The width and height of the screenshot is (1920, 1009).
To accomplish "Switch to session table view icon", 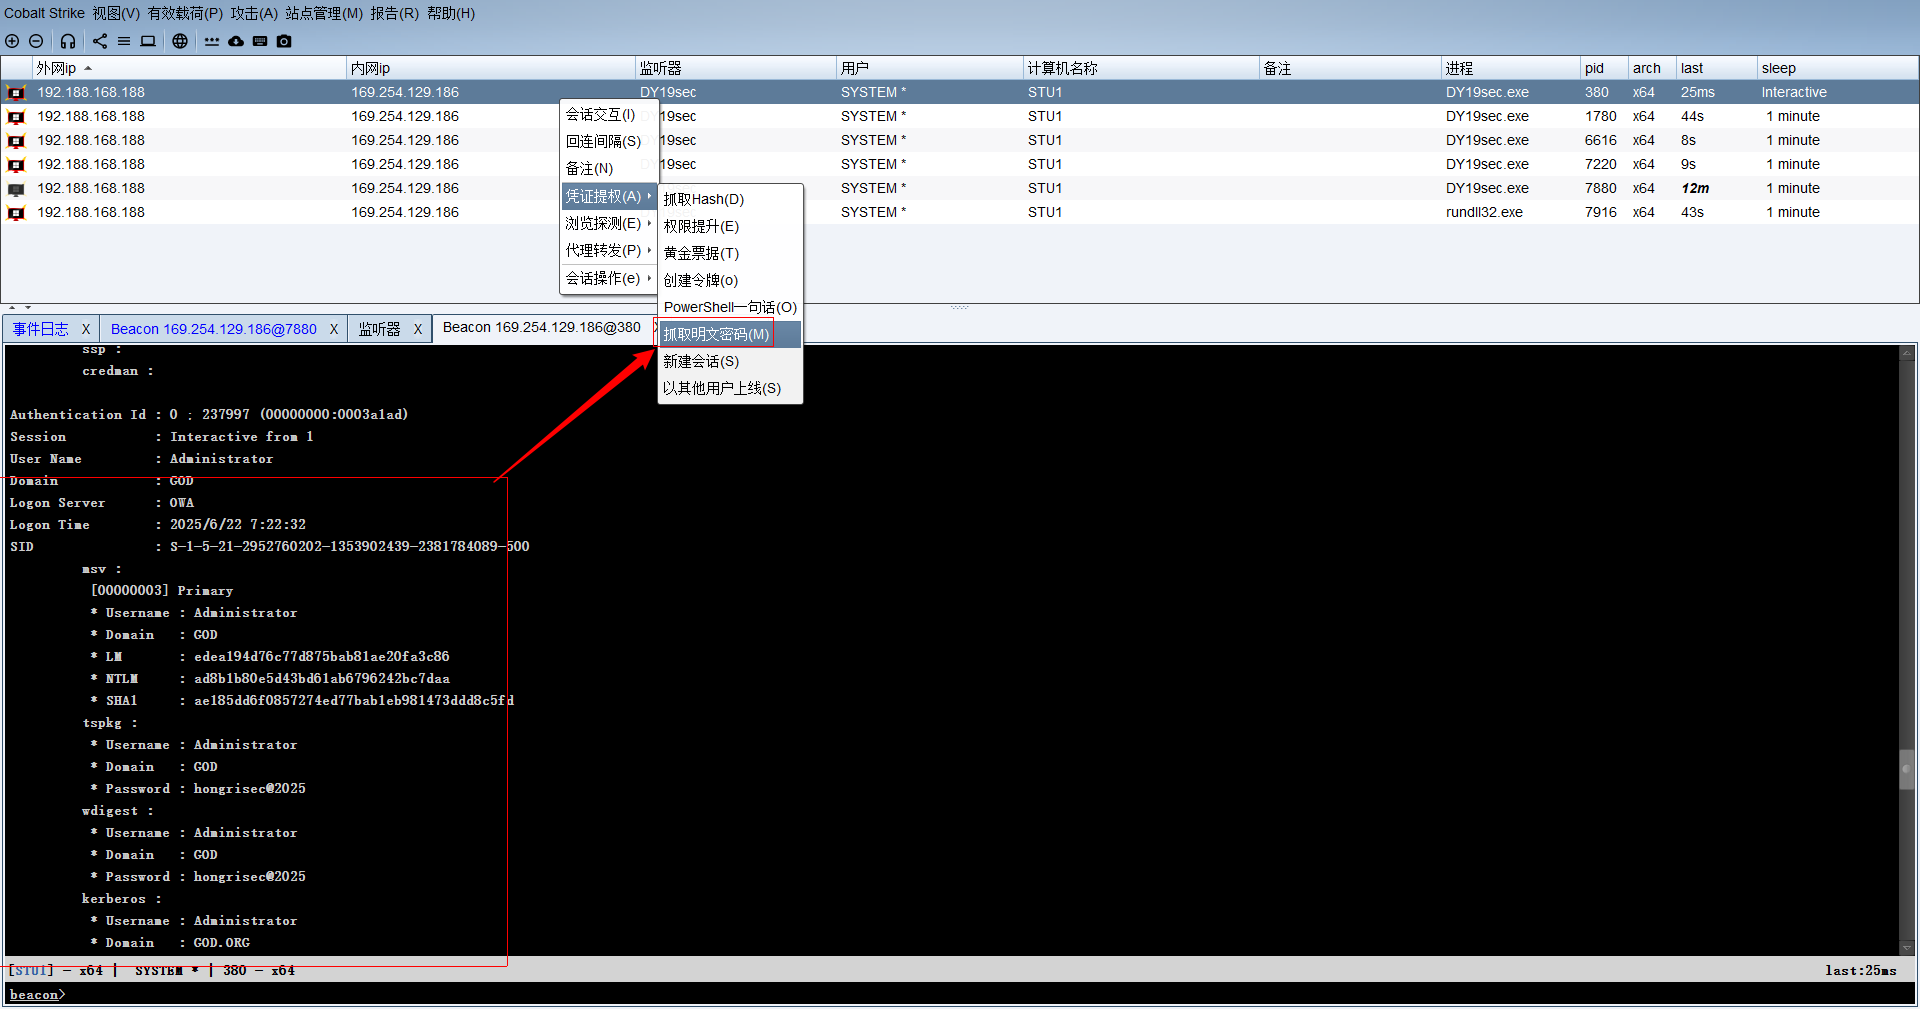I will click(124, 41).
